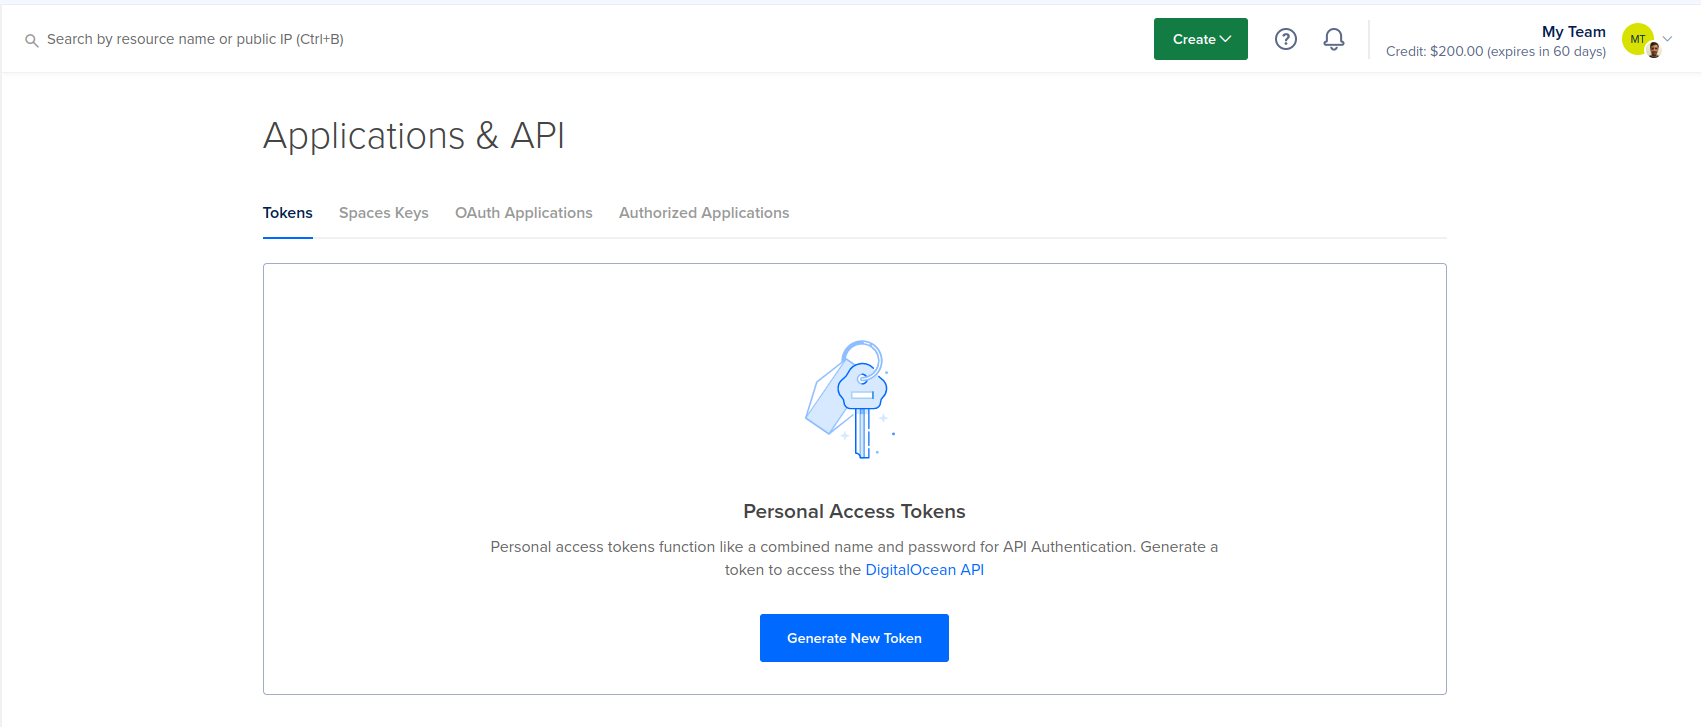
Task: Select the Tokens tab
Action: [287, 213]
